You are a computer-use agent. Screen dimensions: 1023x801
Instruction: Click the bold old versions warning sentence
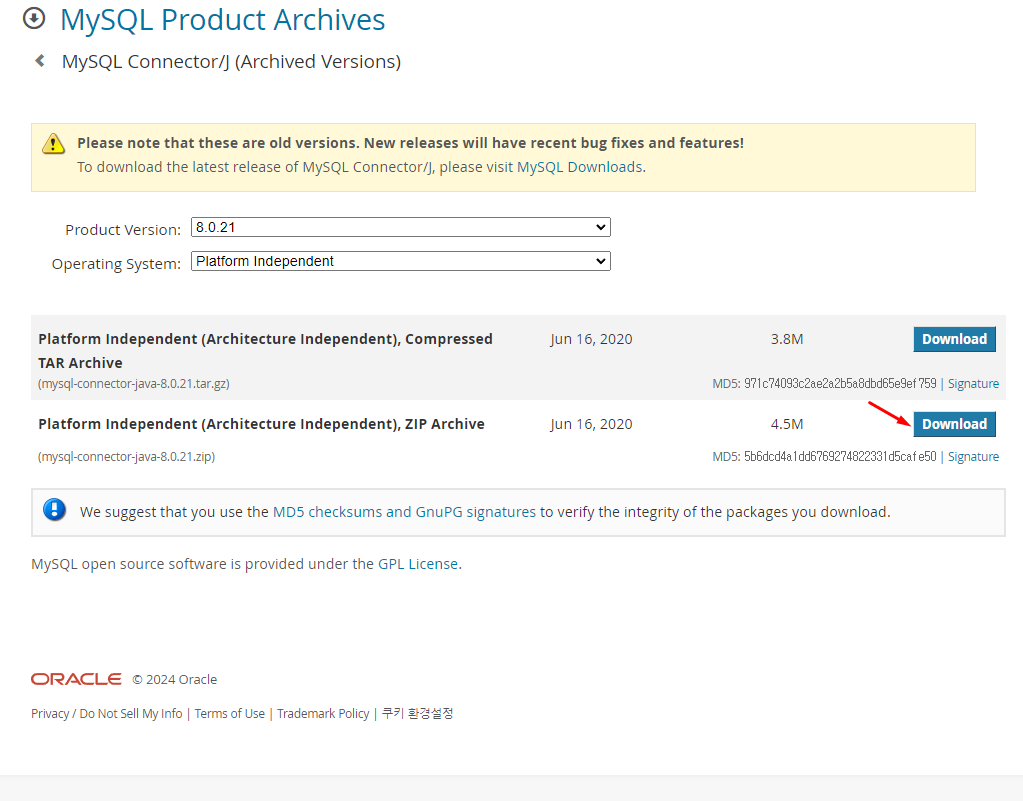410,143
